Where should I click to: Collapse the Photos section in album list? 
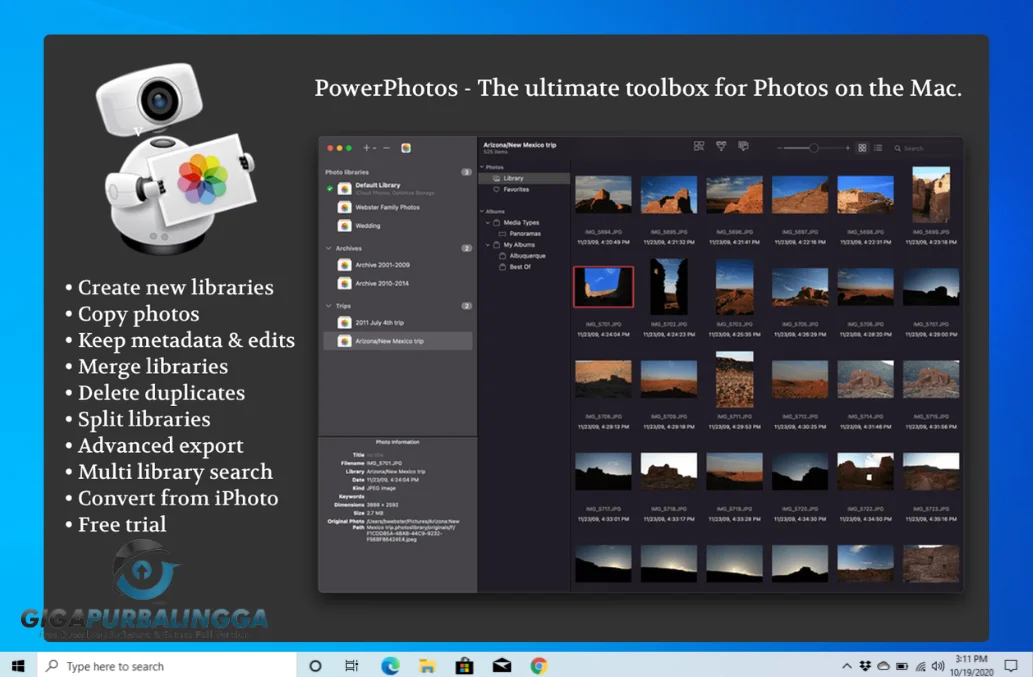coord(482,167)
